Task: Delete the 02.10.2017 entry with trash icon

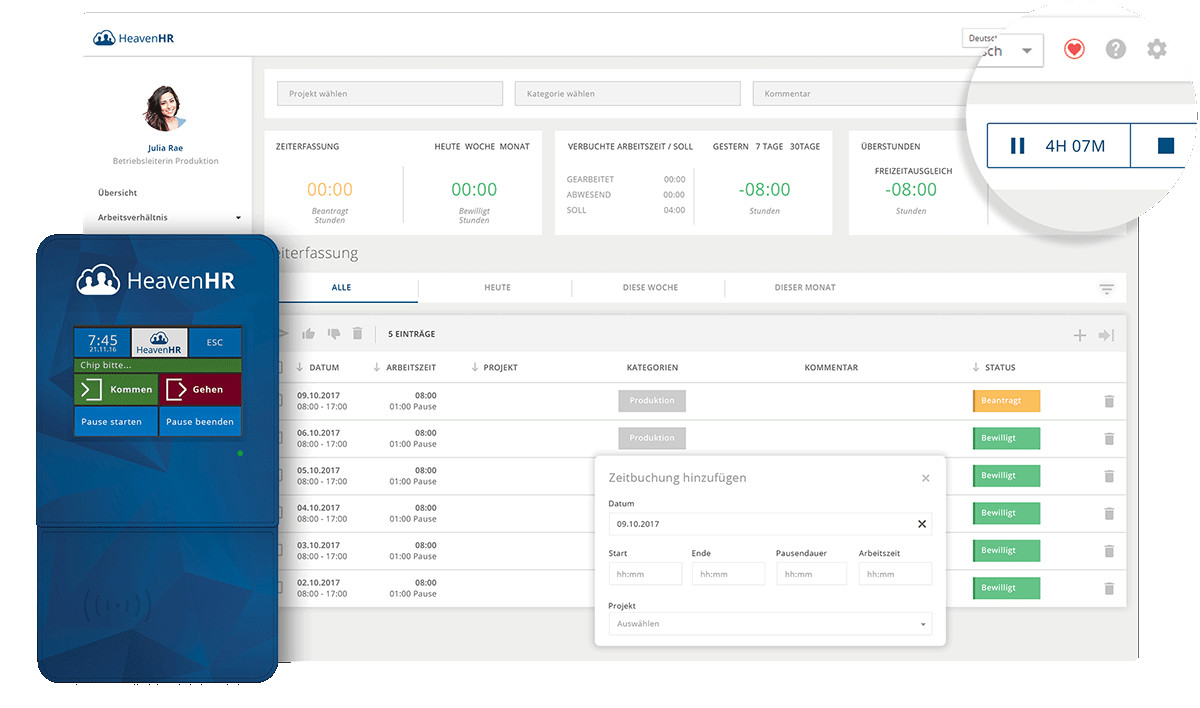Action: point(1108,588)
